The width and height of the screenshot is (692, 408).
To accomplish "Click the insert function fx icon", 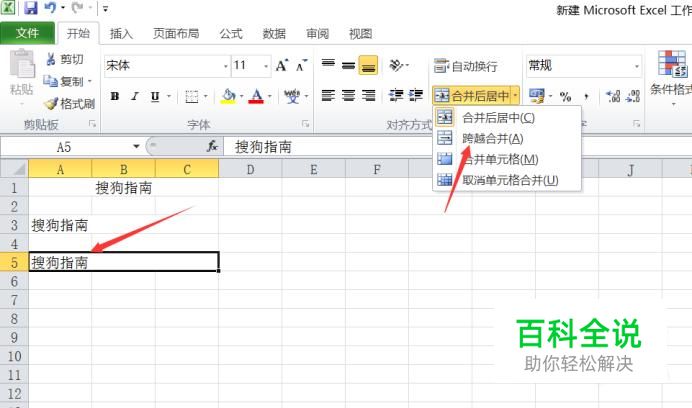I will click(212, 146).
